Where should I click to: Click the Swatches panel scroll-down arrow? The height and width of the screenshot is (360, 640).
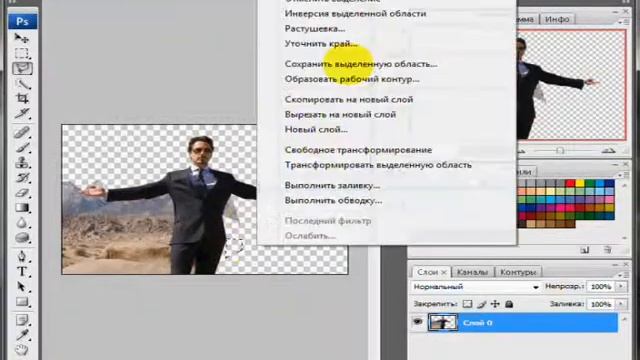pos(624,238)
